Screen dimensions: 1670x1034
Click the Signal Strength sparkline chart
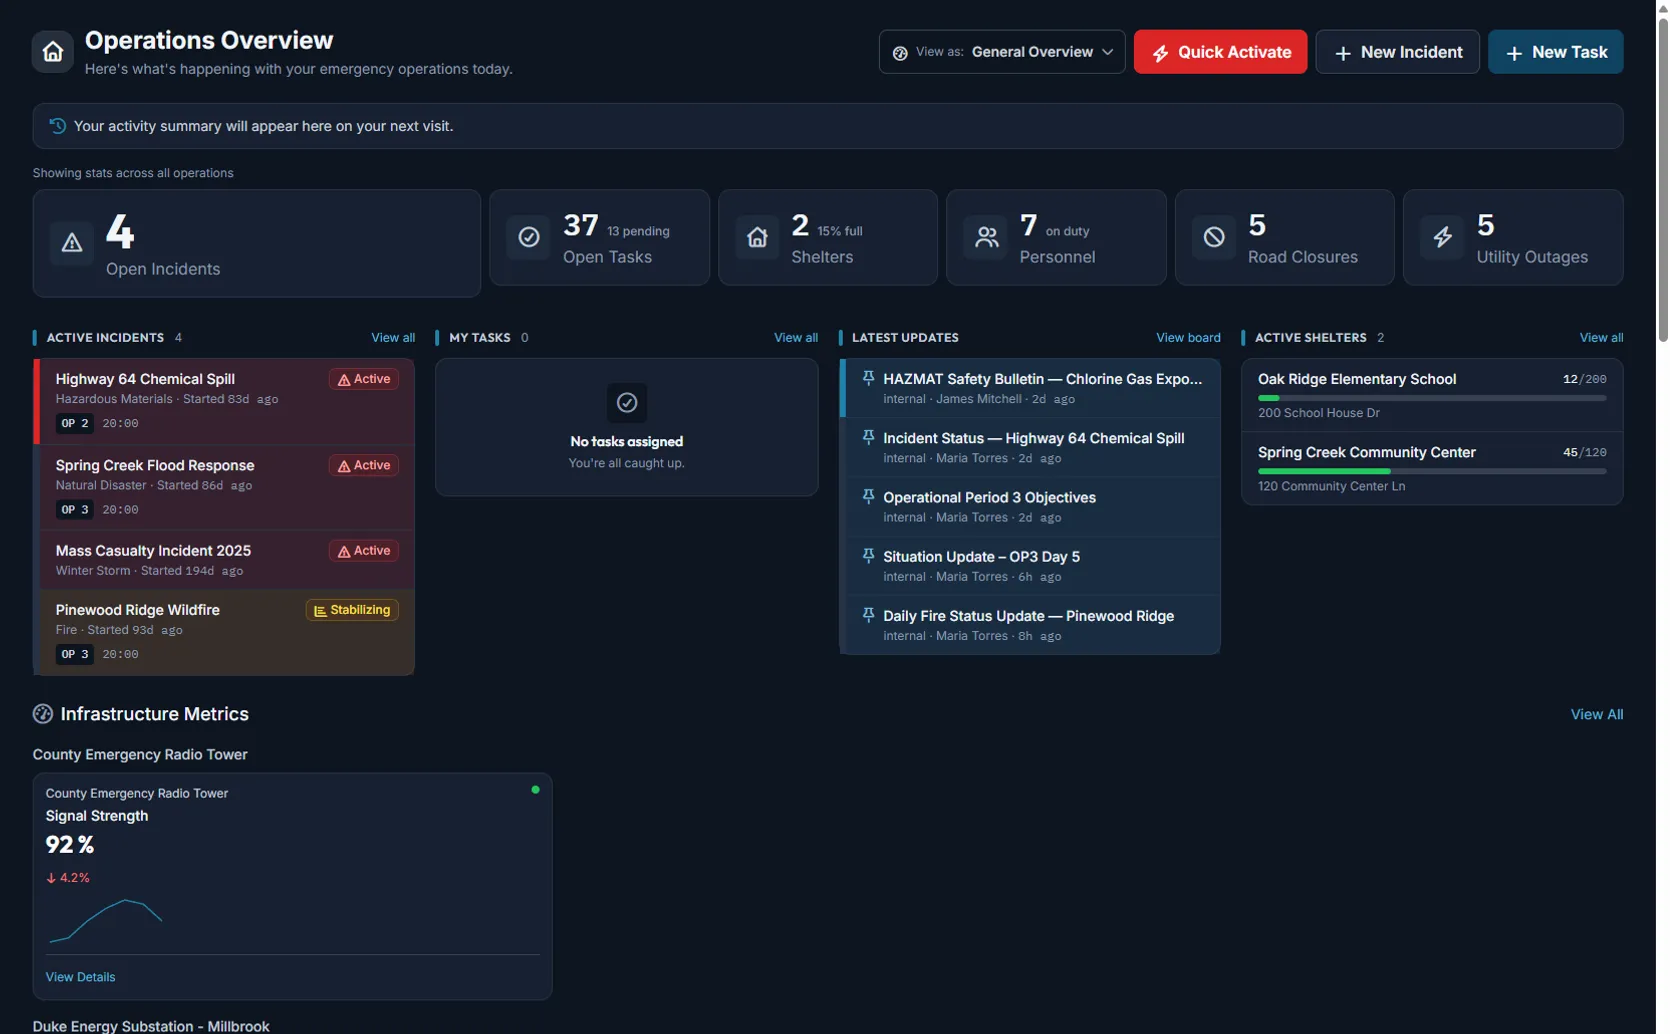pos(105,921)
